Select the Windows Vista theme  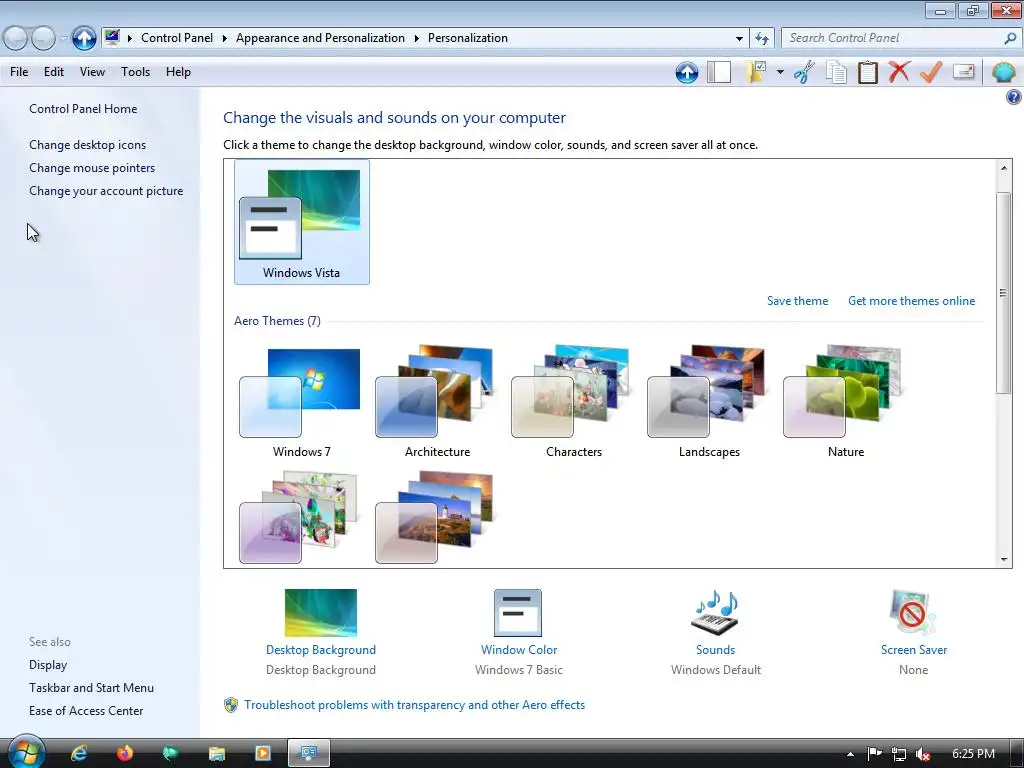point(302,223)
